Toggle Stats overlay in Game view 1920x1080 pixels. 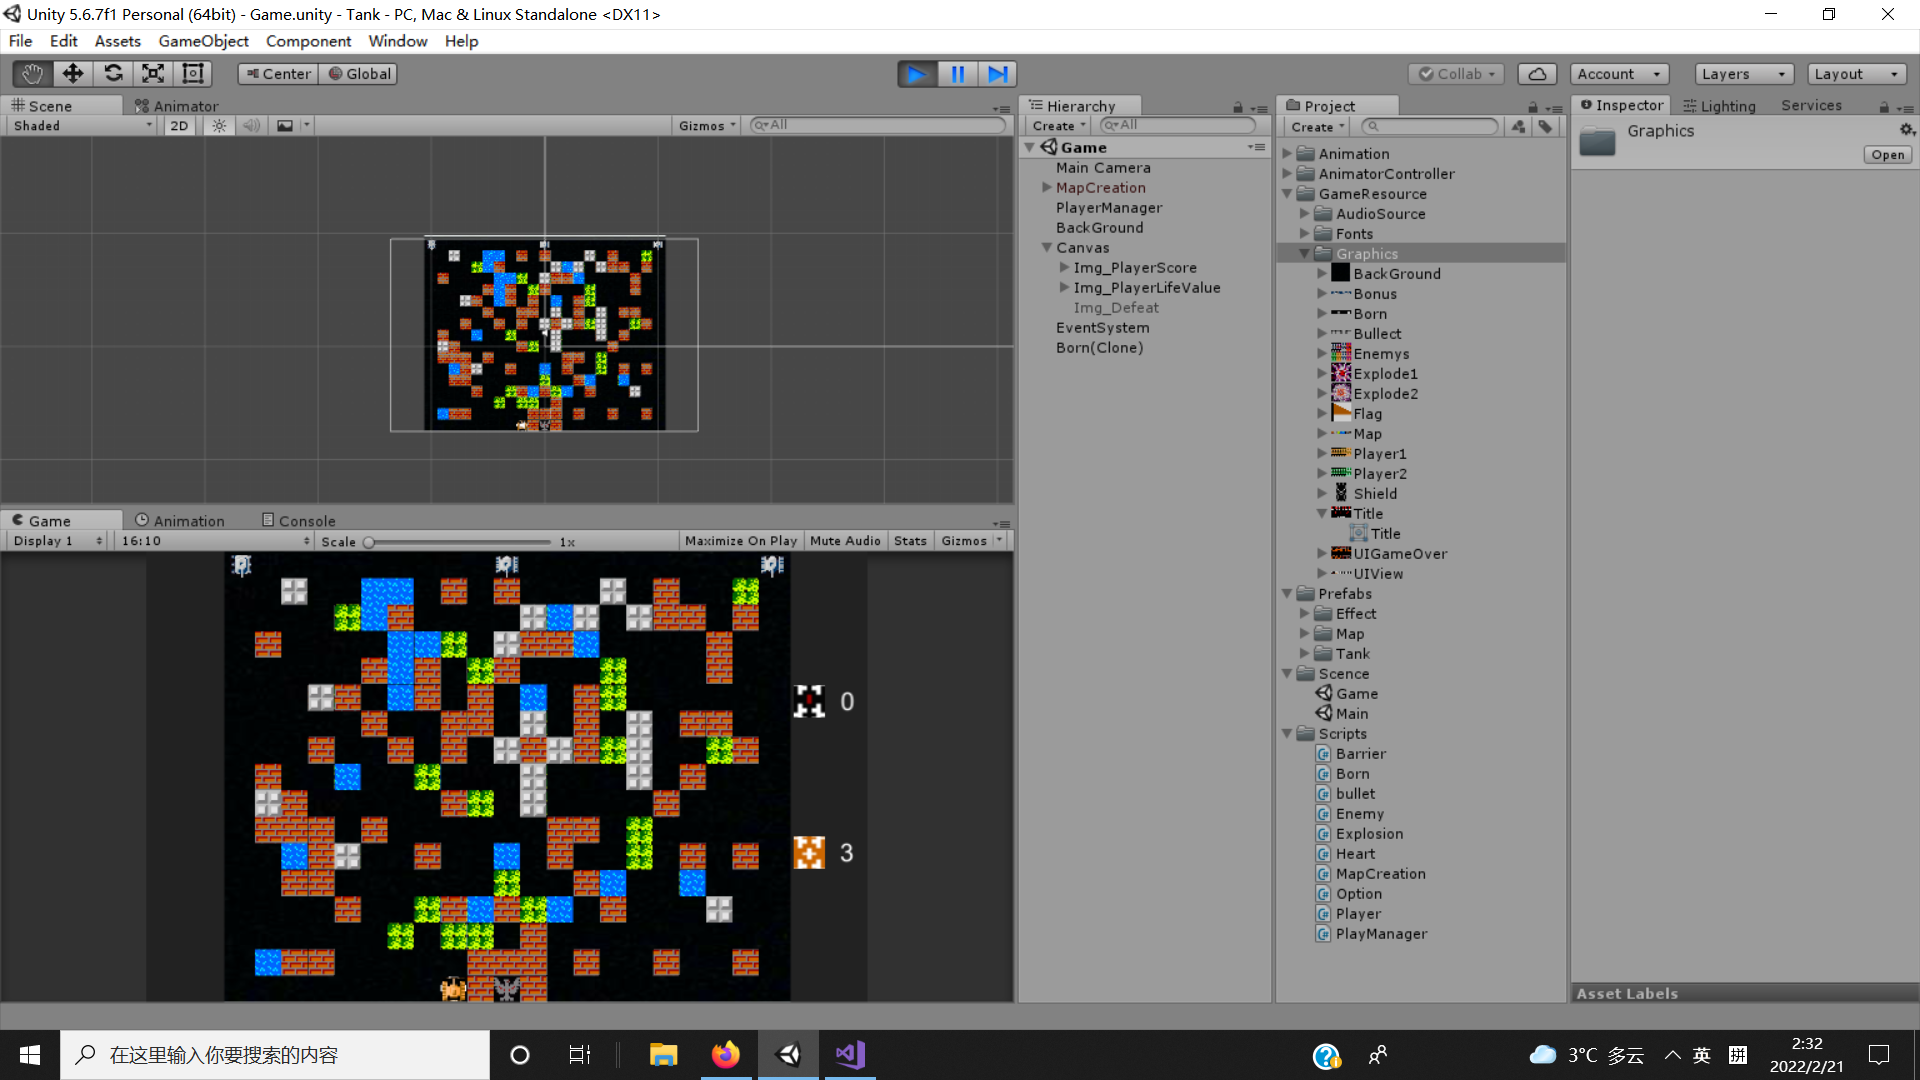coord(910,541)
